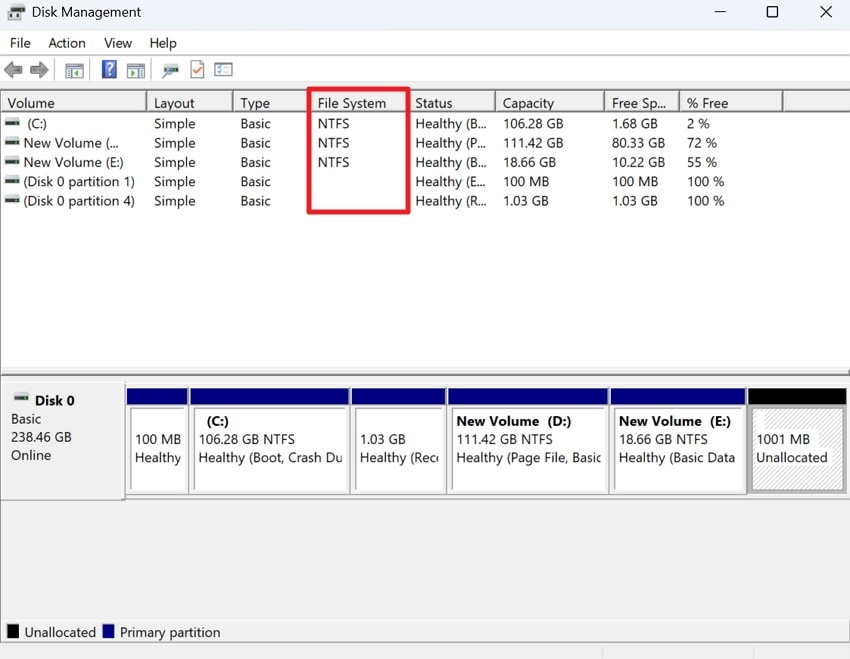Select (Disk 0 partition 4) row
Screen dimensions: 850x659
(391, 201)
